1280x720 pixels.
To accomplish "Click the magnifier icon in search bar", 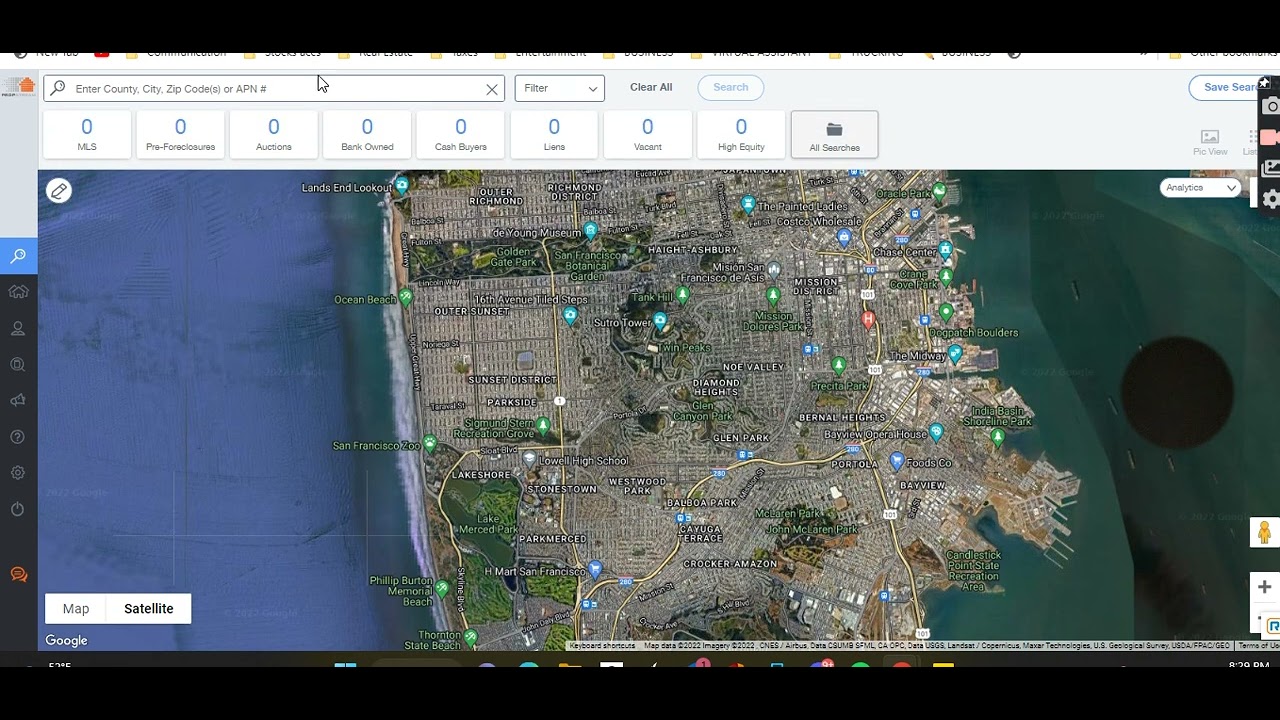I will (58, 88).
